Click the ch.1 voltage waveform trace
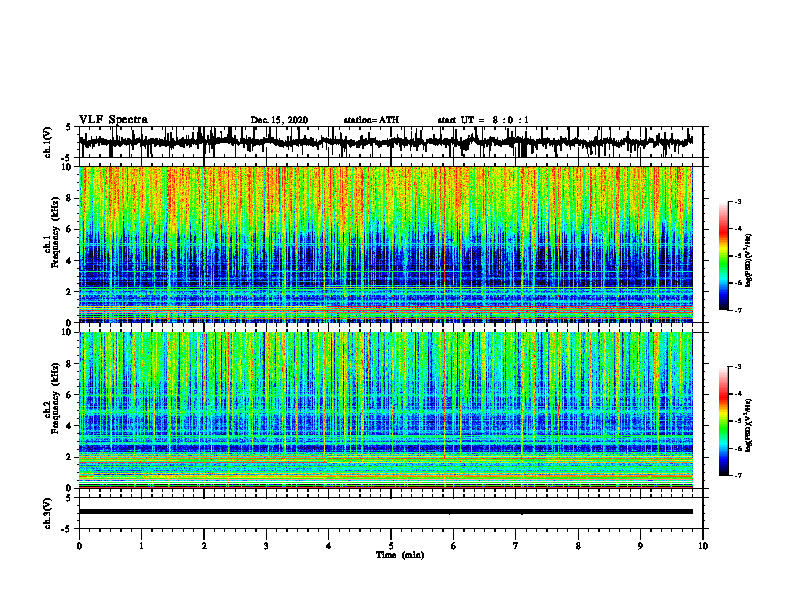This screenshot has height=612, width=792. [385, 142]
